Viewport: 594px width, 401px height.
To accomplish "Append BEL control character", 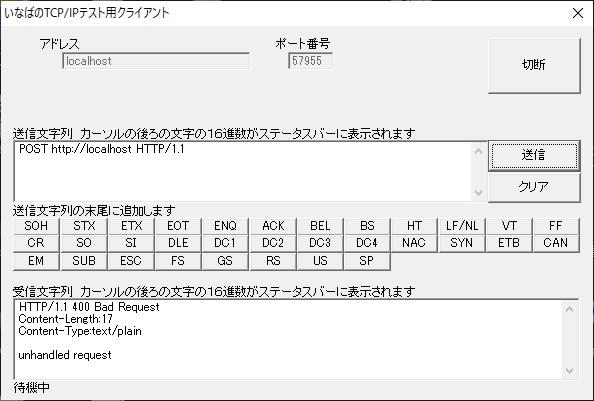I will 320,226.
